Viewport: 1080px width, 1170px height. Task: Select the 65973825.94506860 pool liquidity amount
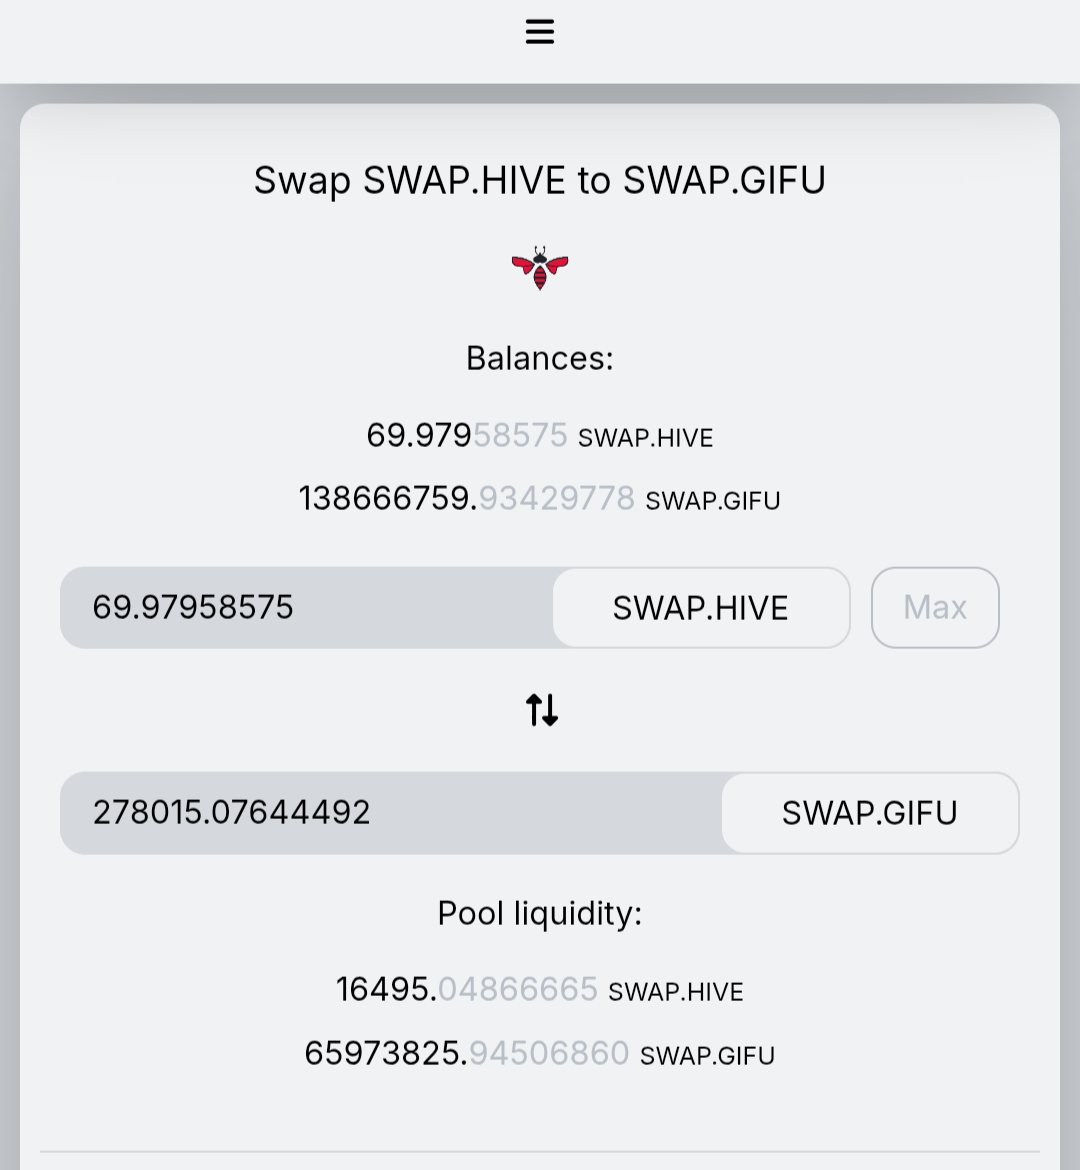coord(466,1054)
